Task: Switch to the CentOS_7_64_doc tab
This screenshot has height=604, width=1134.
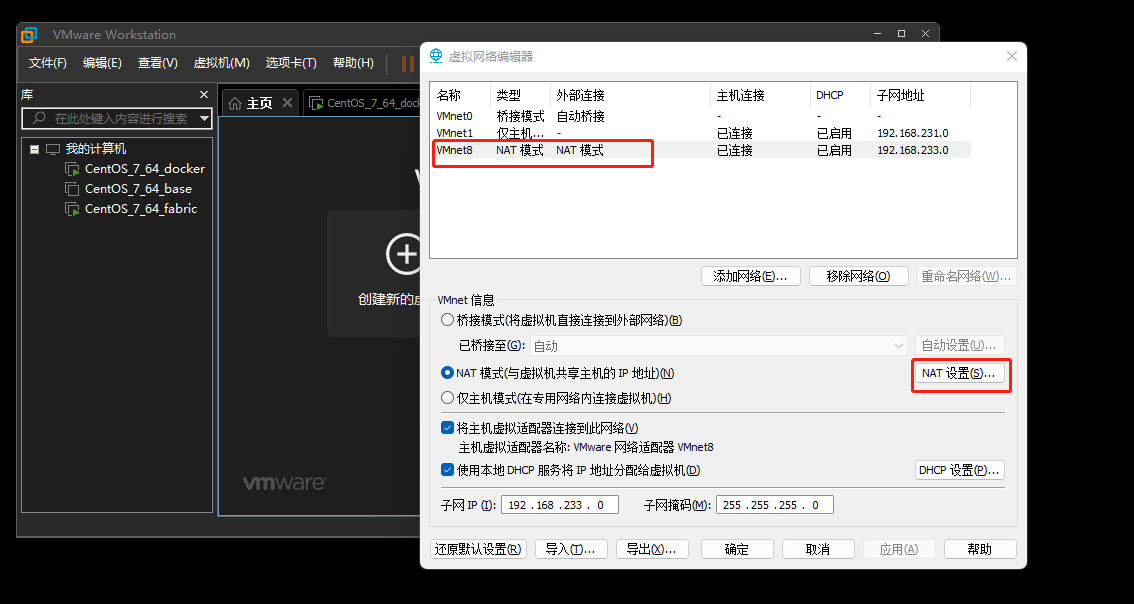Action: (x=362, y=103)
